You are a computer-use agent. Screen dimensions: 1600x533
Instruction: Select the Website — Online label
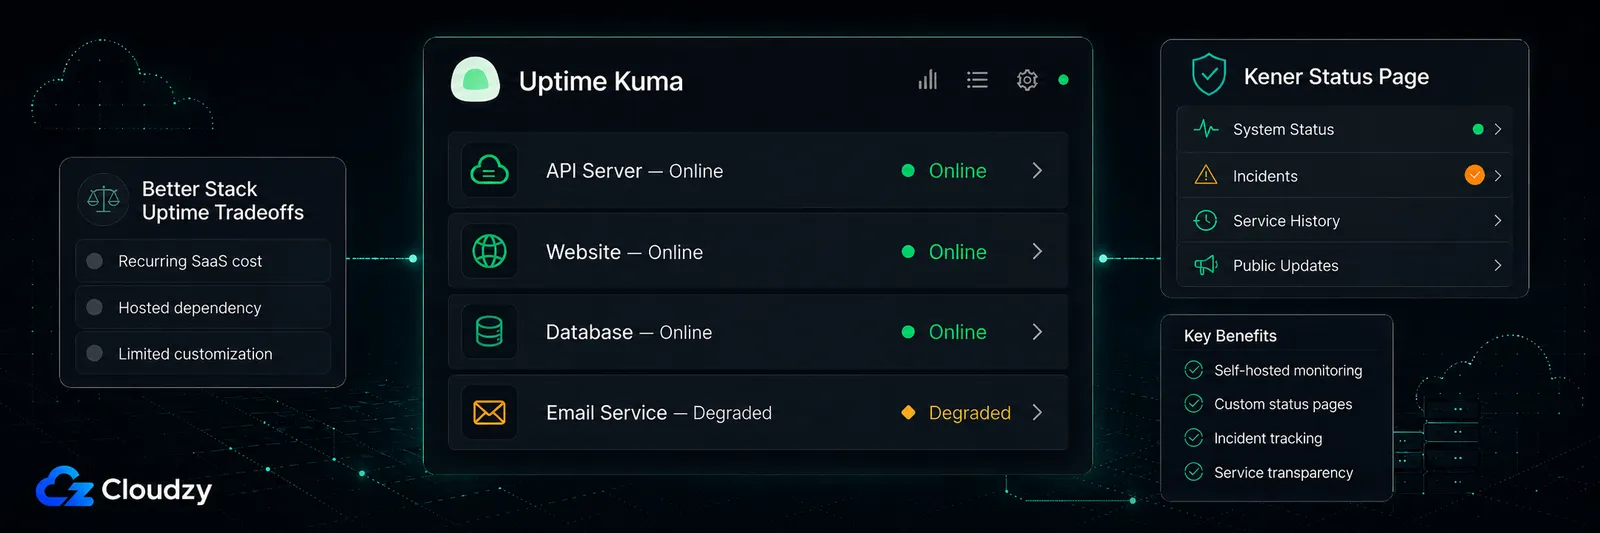tap(624, 252)
